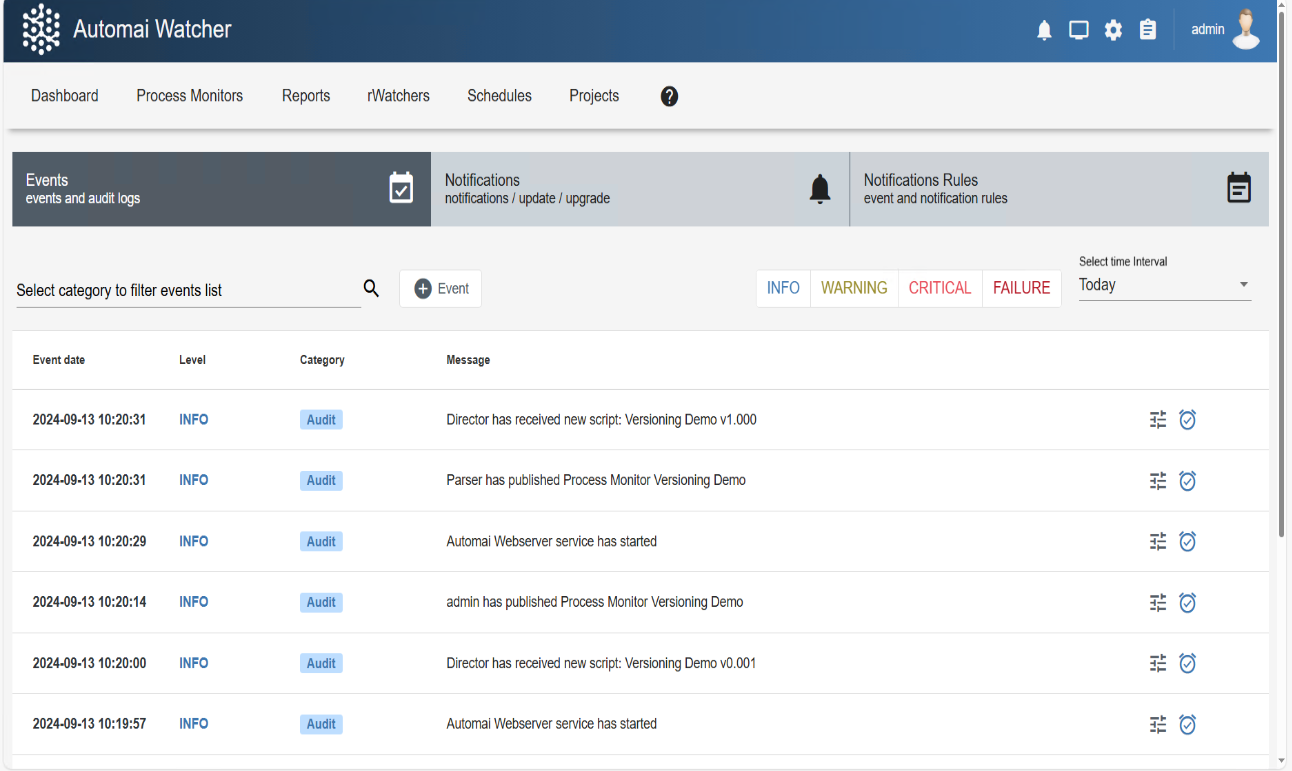Click alarm icon for Versioning Demo v0.001 event

coord(1187,663)
